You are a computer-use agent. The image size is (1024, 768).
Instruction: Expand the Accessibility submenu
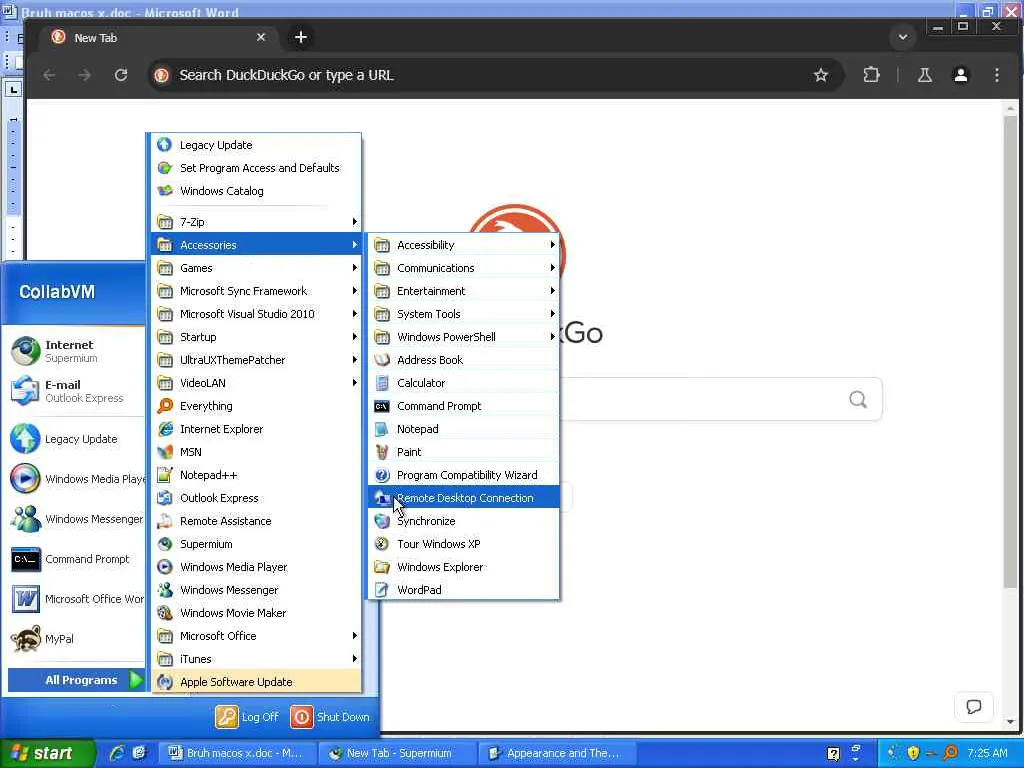coord(464,245)
